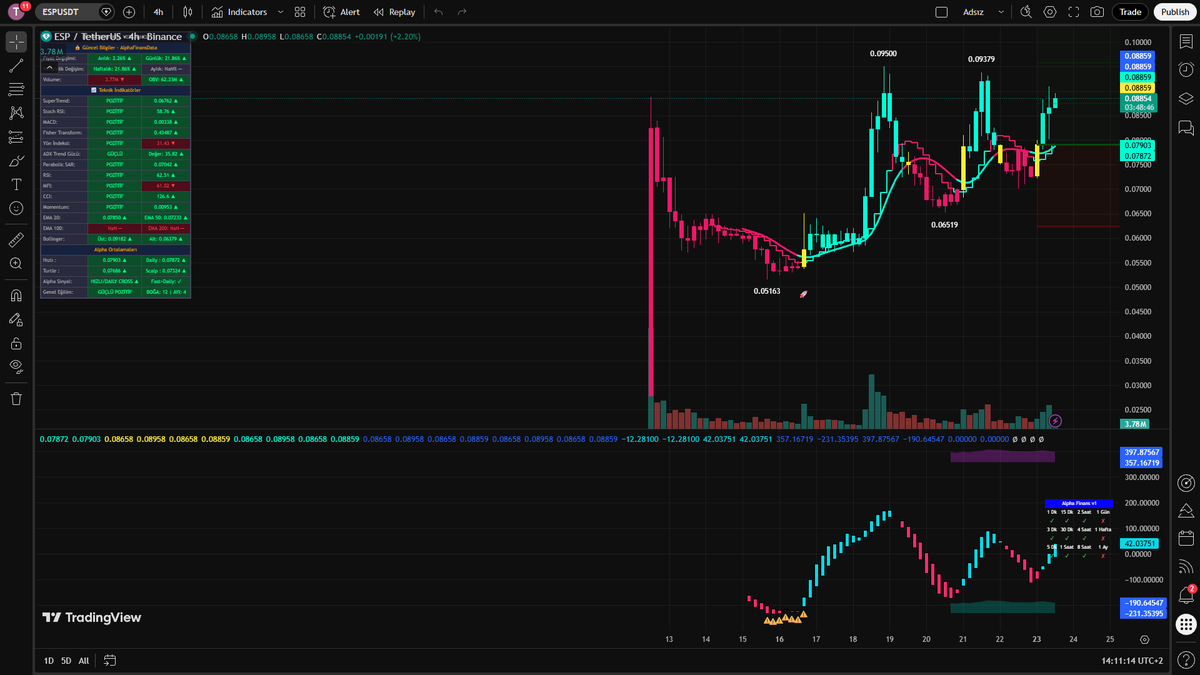This screenshot has height=675, width=1200.
Task: Select the All date range
Action: point(84,660)
